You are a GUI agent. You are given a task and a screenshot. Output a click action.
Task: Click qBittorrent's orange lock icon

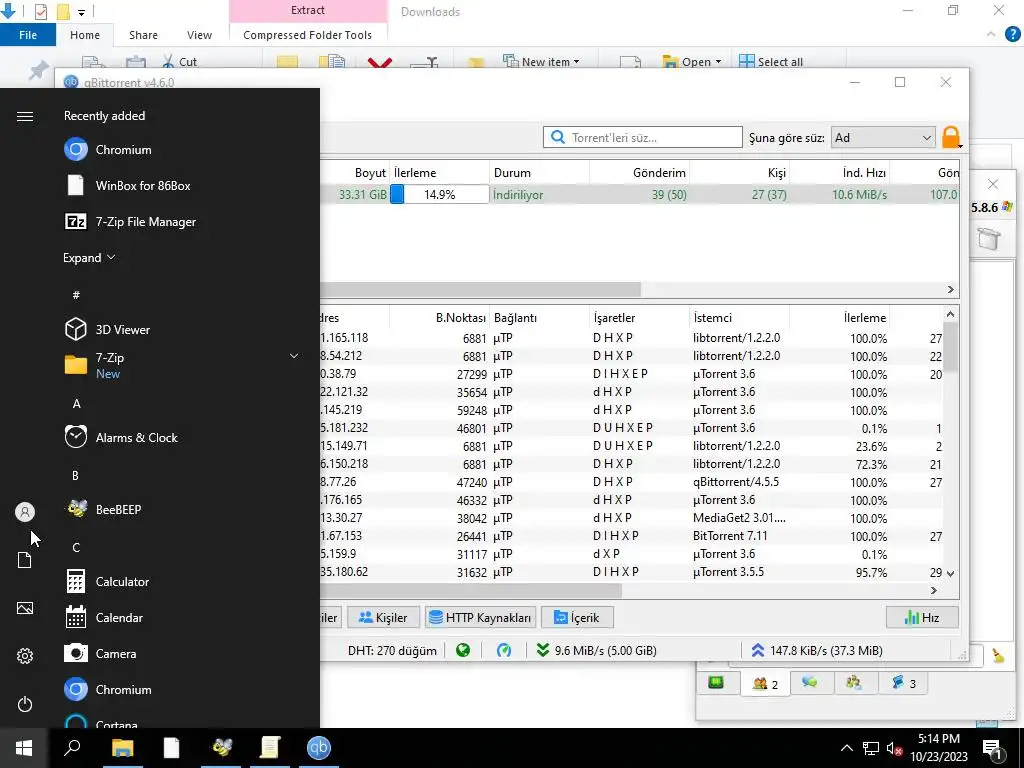coord(951,137)
